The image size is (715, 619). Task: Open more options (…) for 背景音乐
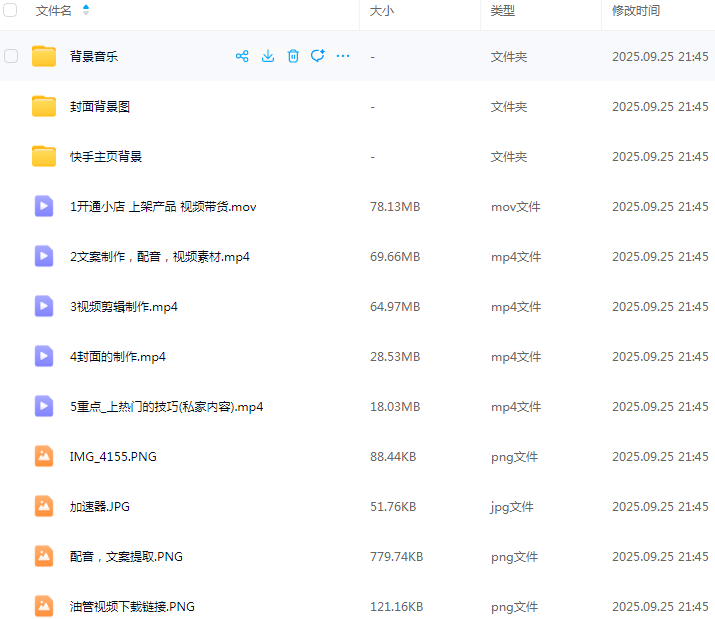[343, 56]
